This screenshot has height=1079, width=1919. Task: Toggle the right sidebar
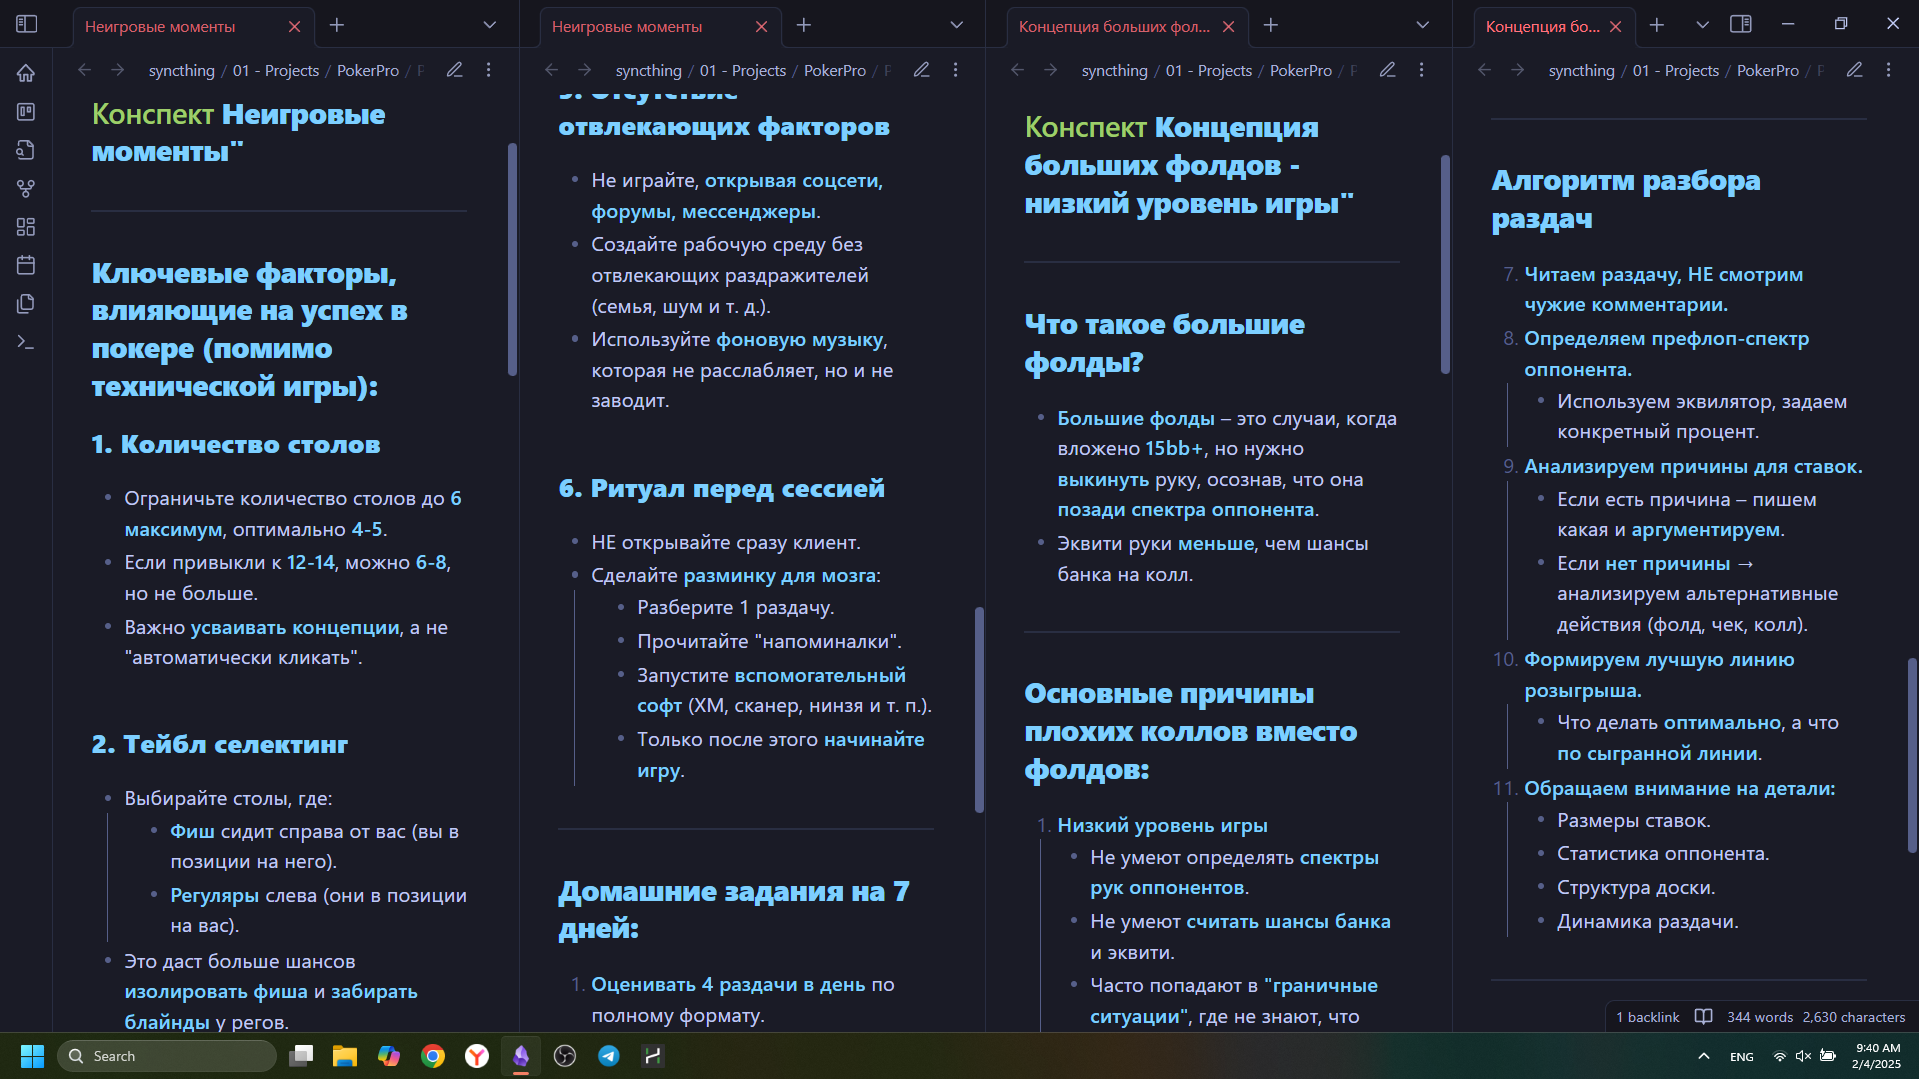pyautogui.click(x=1741, y=24)
